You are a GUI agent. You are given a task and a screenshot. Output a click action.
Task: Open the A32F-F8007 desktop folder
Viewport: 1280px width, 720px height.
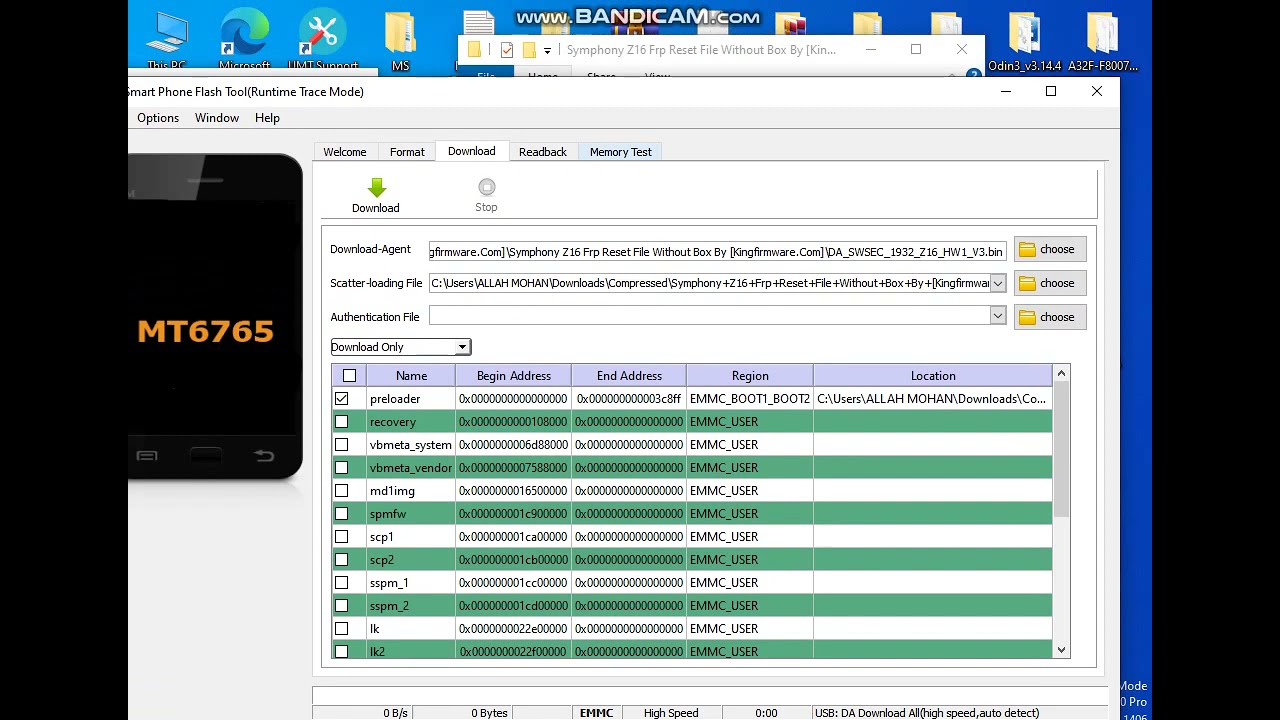pos(1103,40)
